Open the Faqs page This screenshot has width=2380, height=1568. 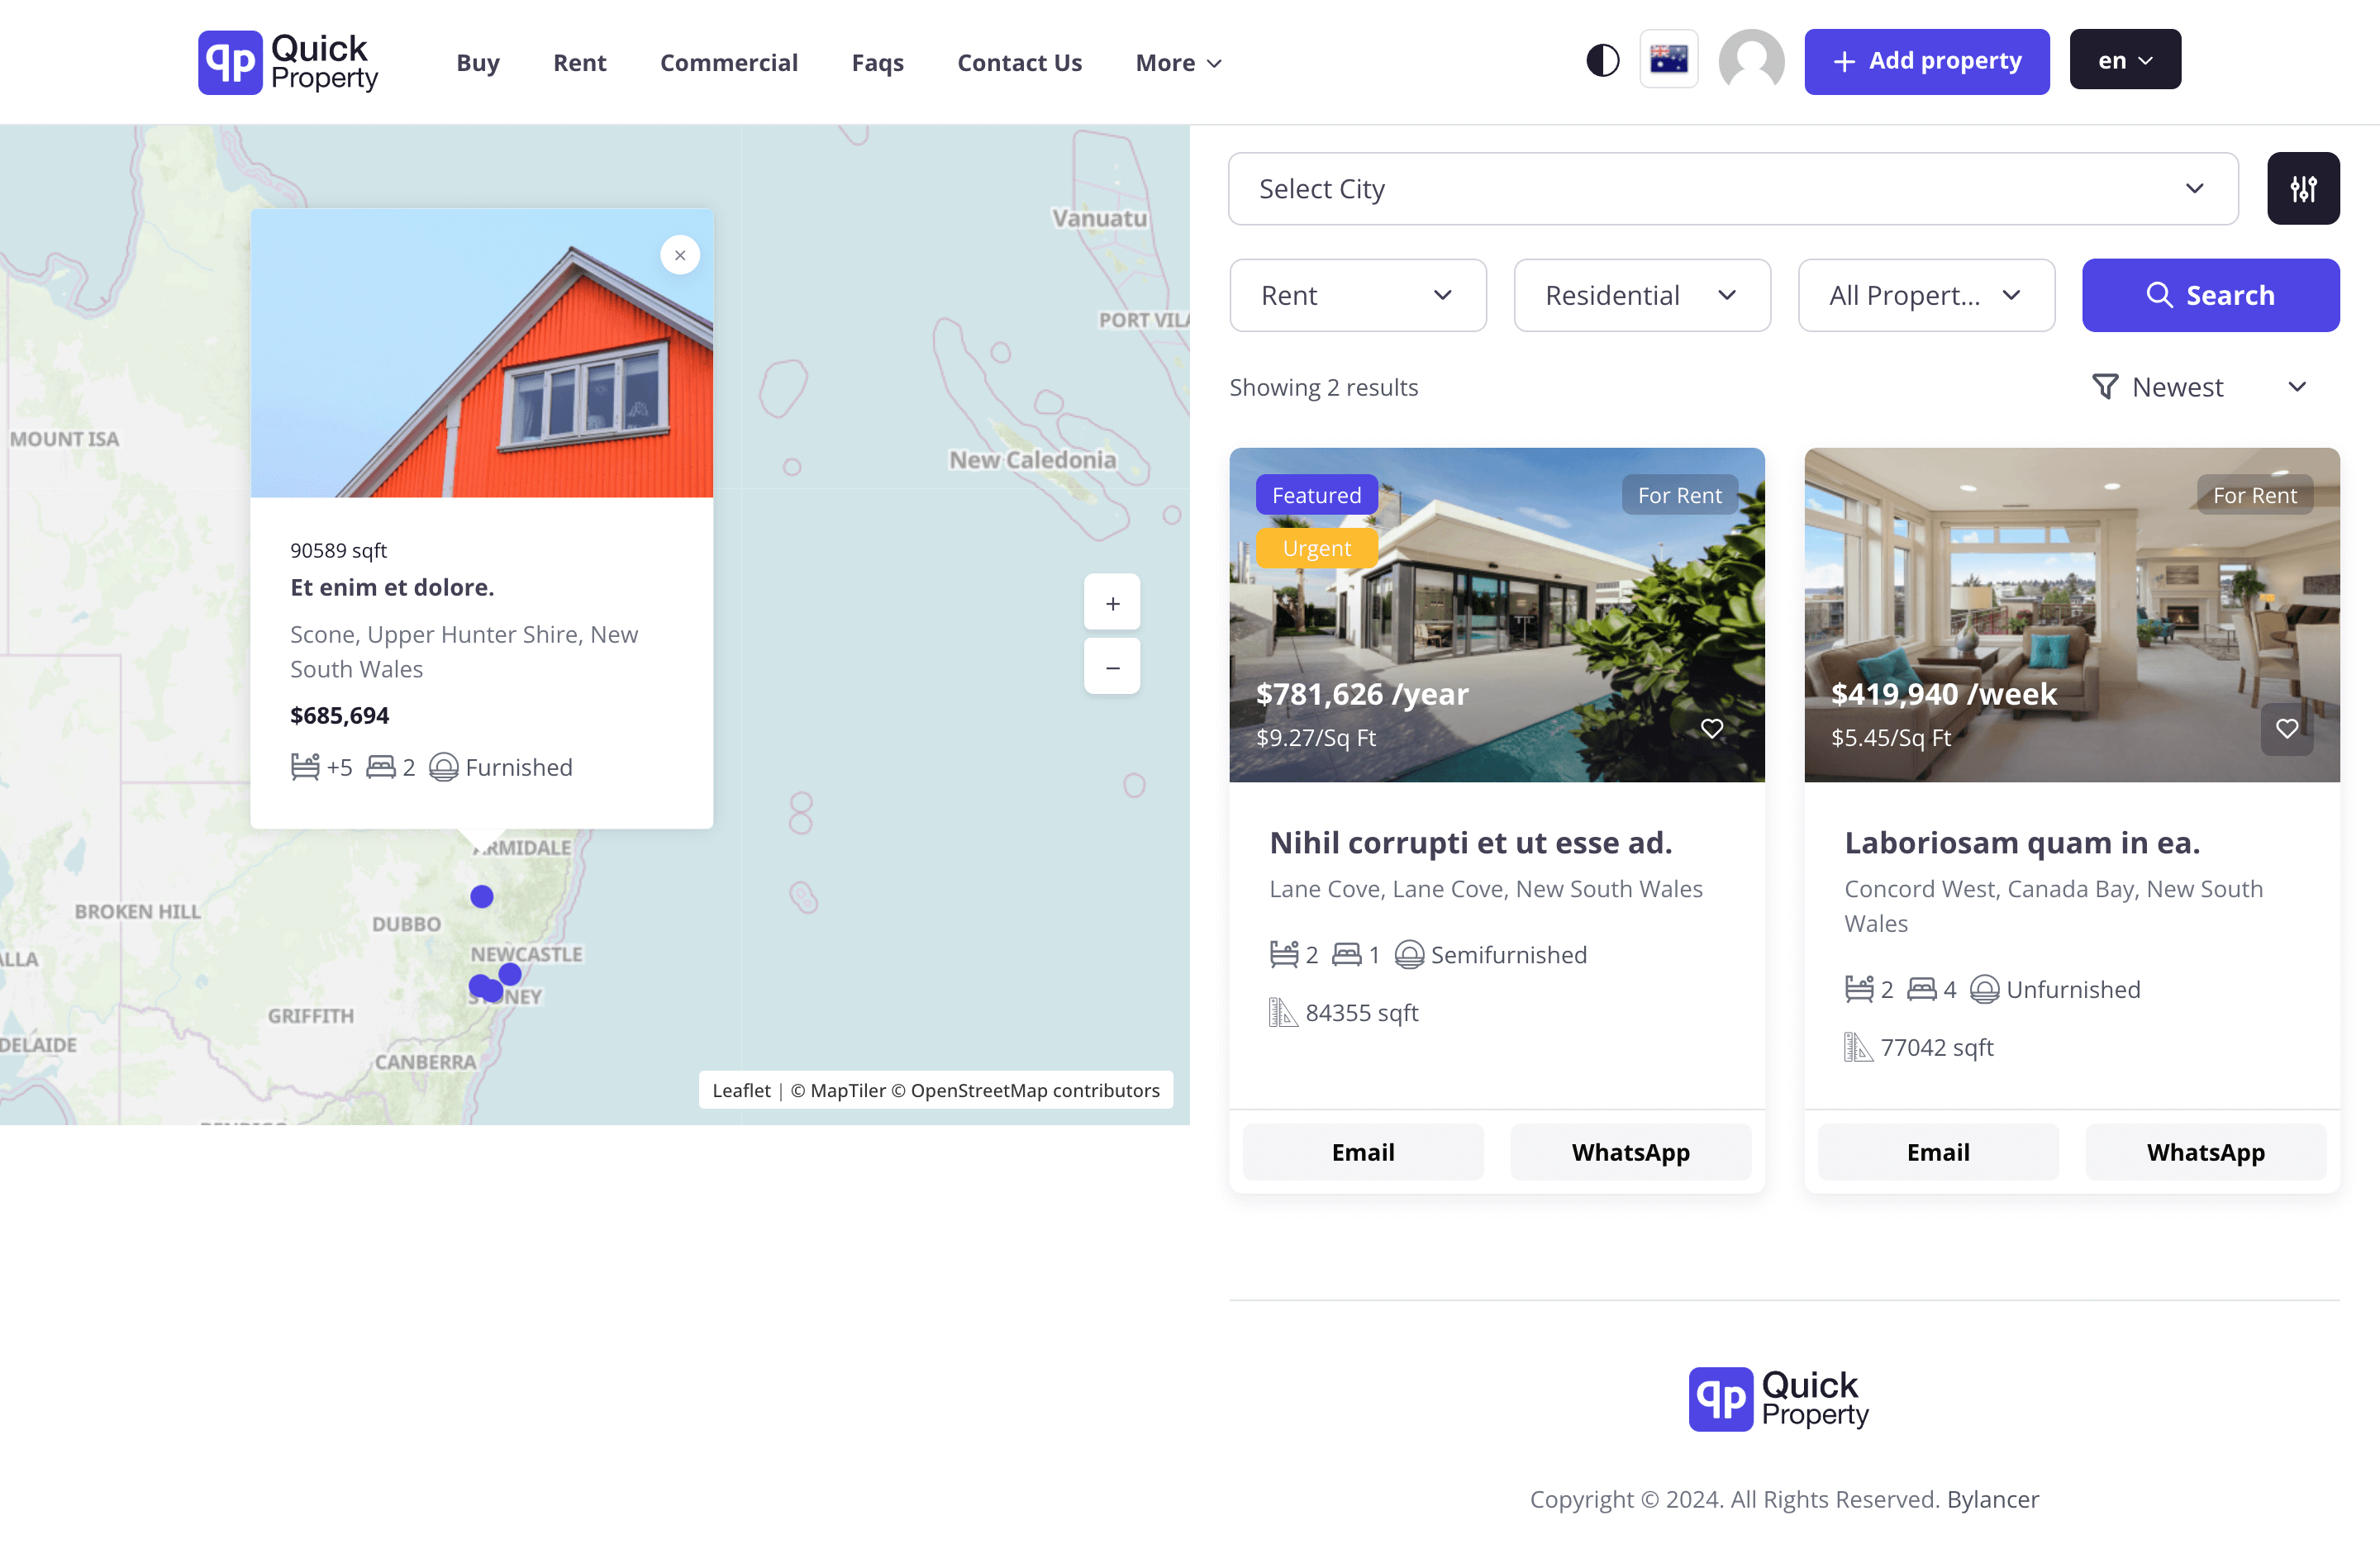pyautogui.click(x=877, y=63)
